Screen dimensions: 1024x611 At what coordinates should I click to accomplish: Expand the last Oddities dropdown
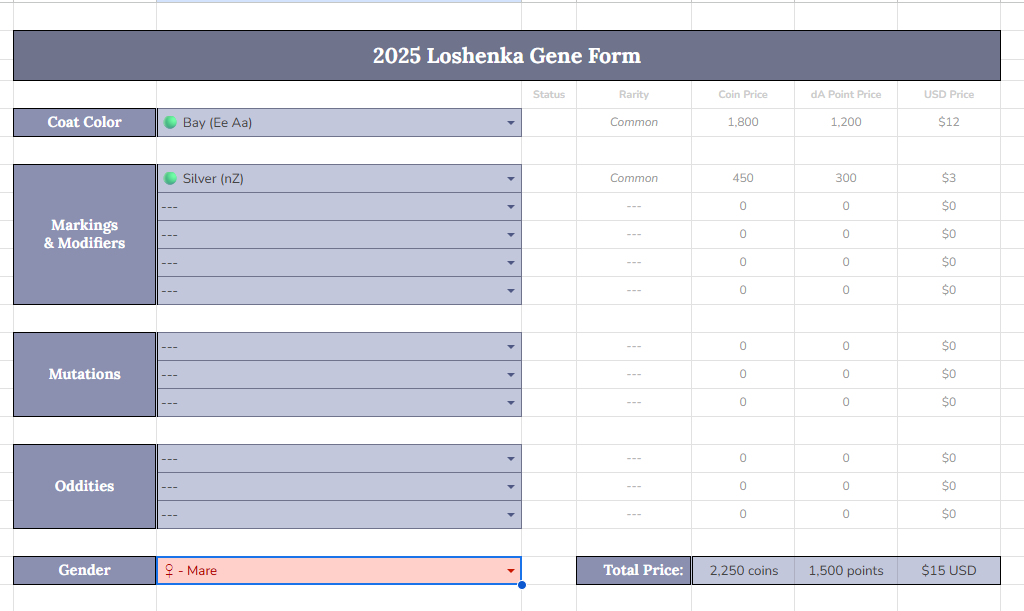[510, 515]
